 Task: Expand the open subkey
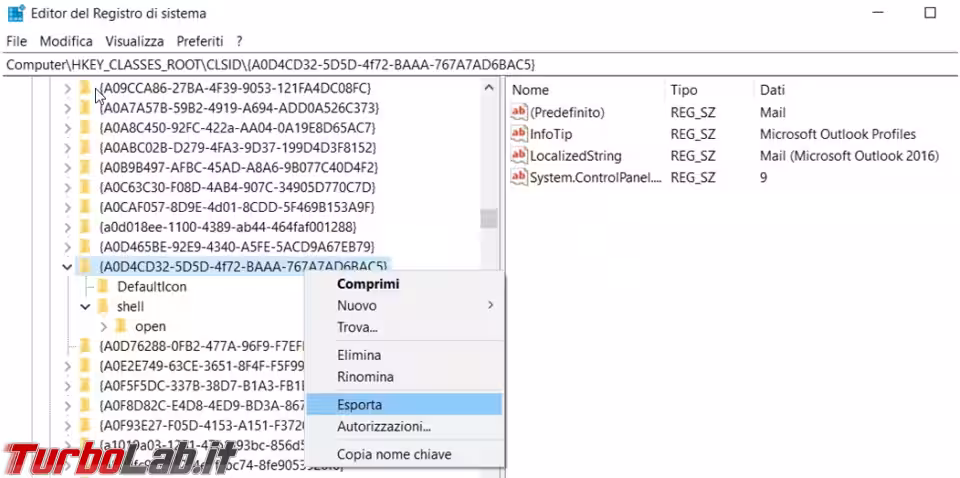pos(103,326)
